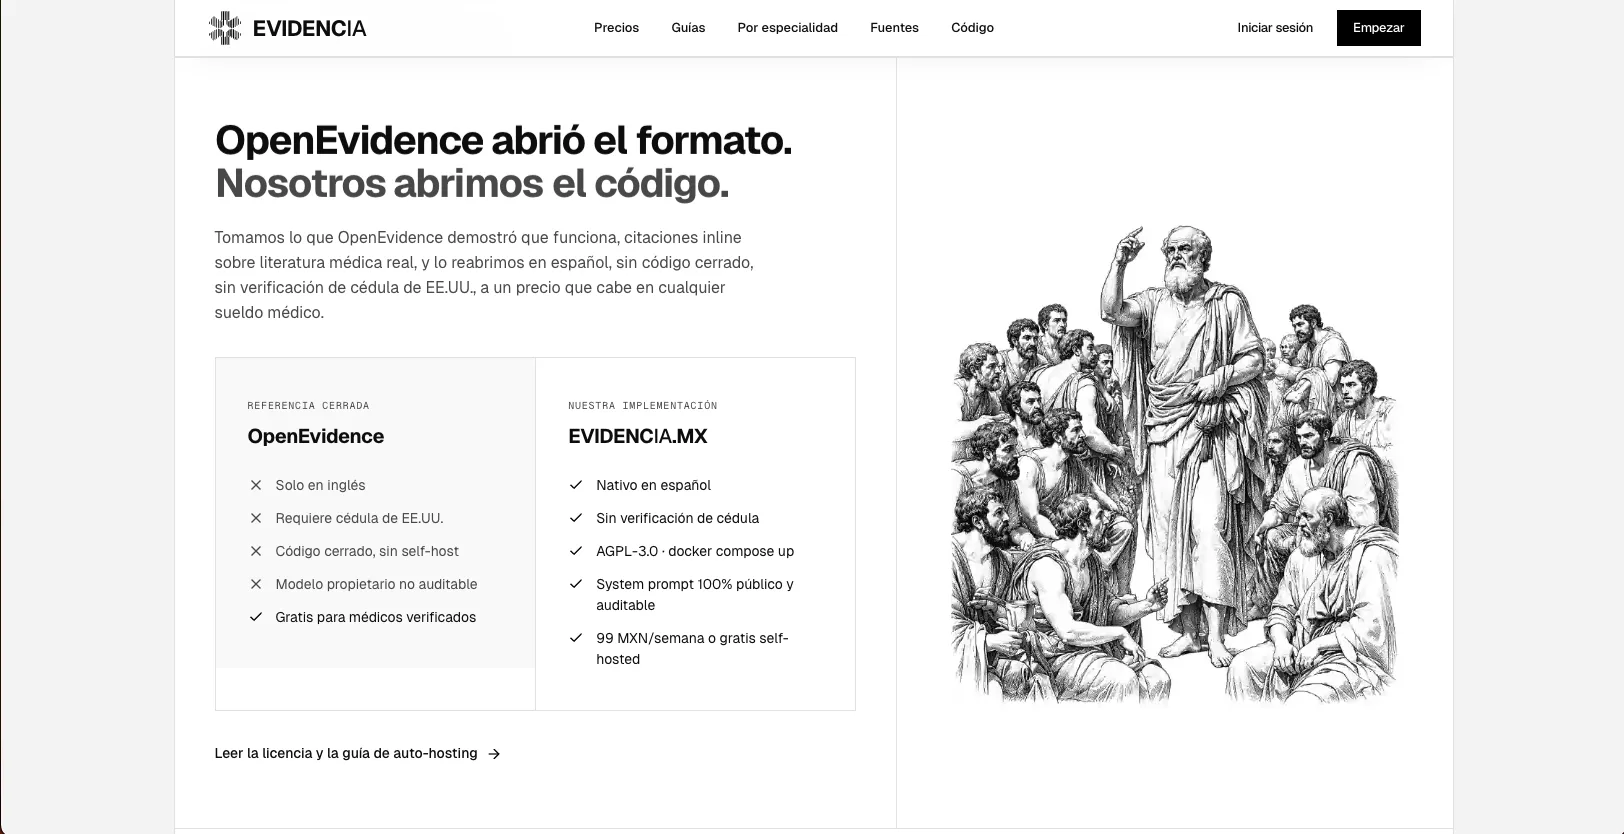Click check icon beside Nativo en español

[x=576, y=485]
